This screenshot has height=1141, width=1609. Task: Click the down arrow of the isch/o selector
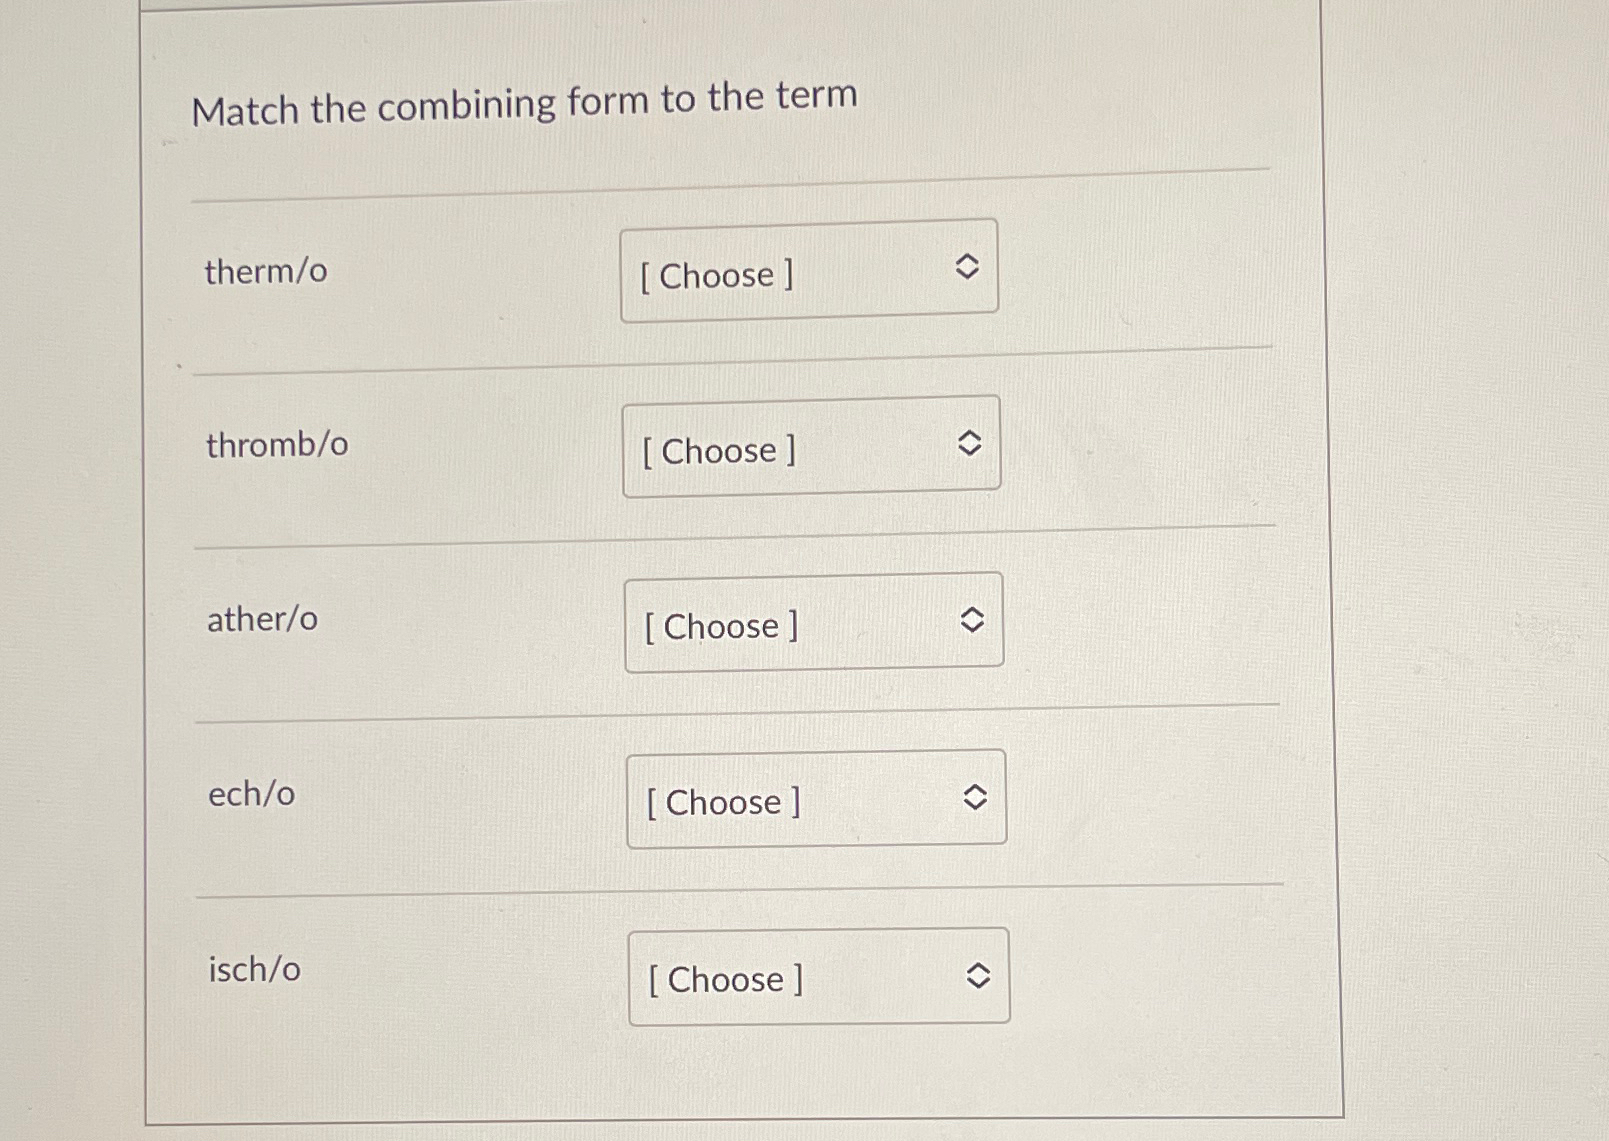(x=977, y=981)
